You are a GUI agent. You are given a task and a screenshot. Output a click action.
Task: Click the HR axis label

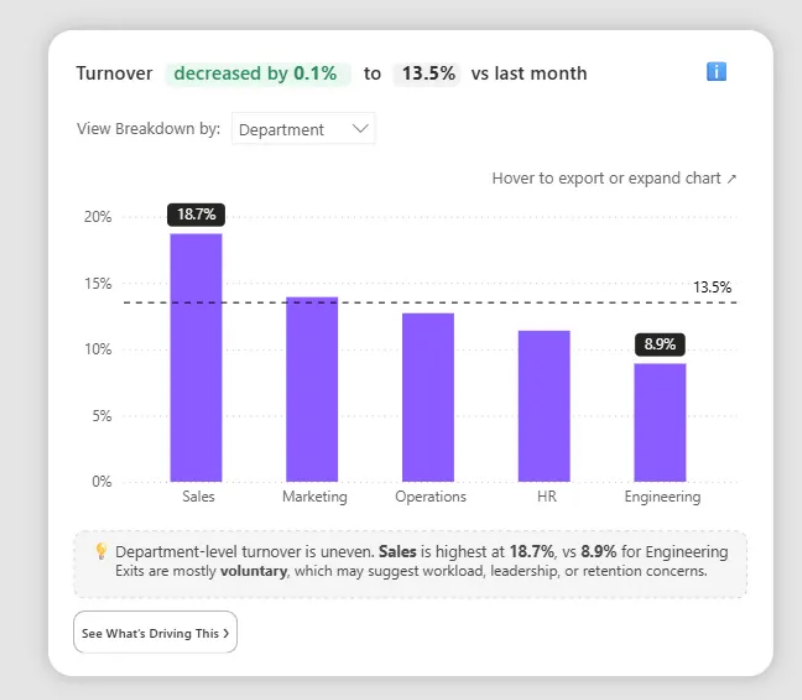[x=547, y=496]
